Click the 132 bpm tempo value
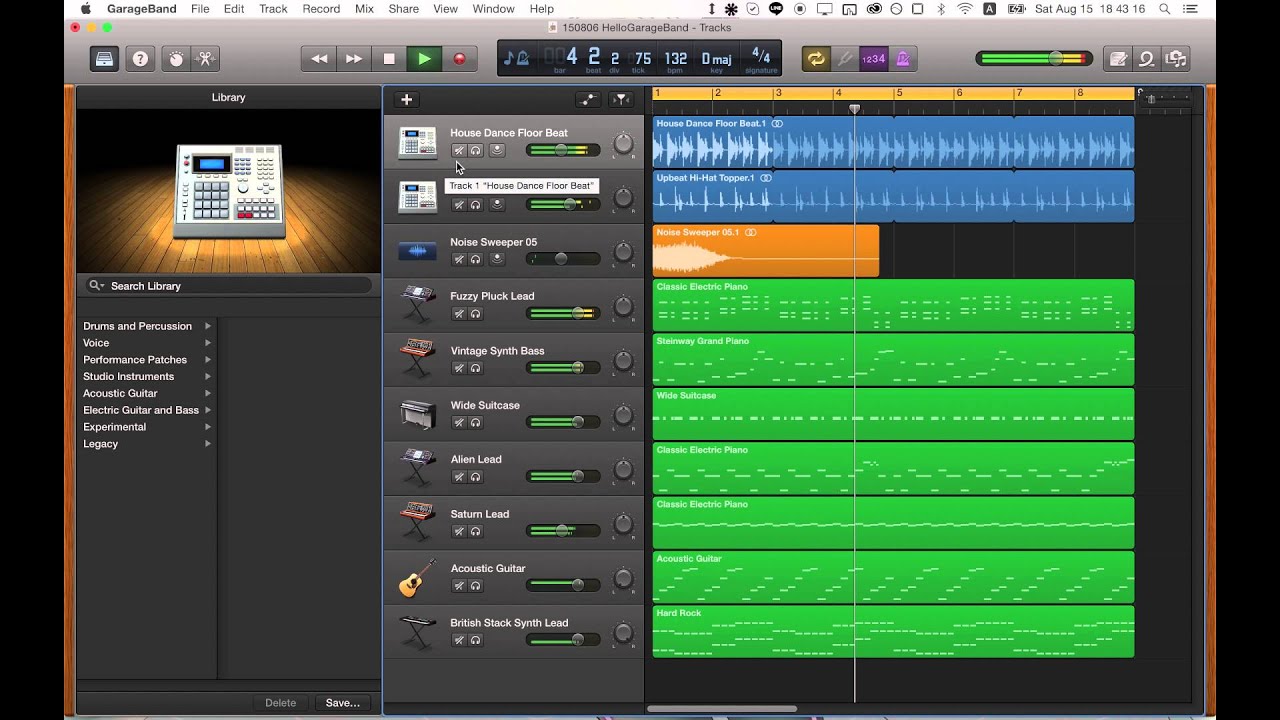1280x720 pixels. pos(676,58)
